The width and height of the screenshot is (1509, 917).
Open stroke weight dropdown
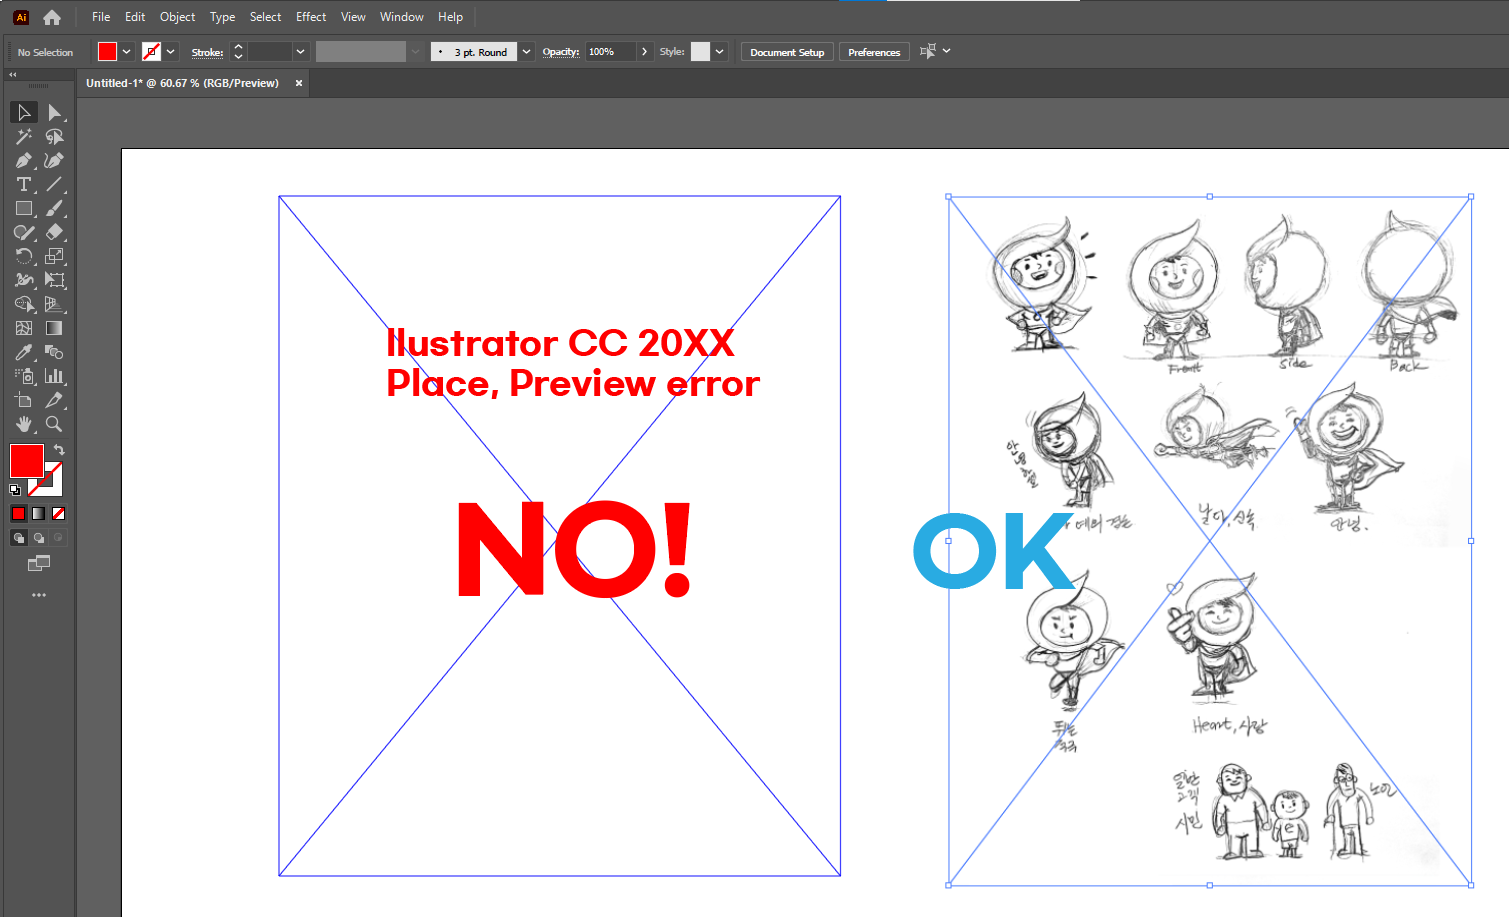click(x=300, y=52)
